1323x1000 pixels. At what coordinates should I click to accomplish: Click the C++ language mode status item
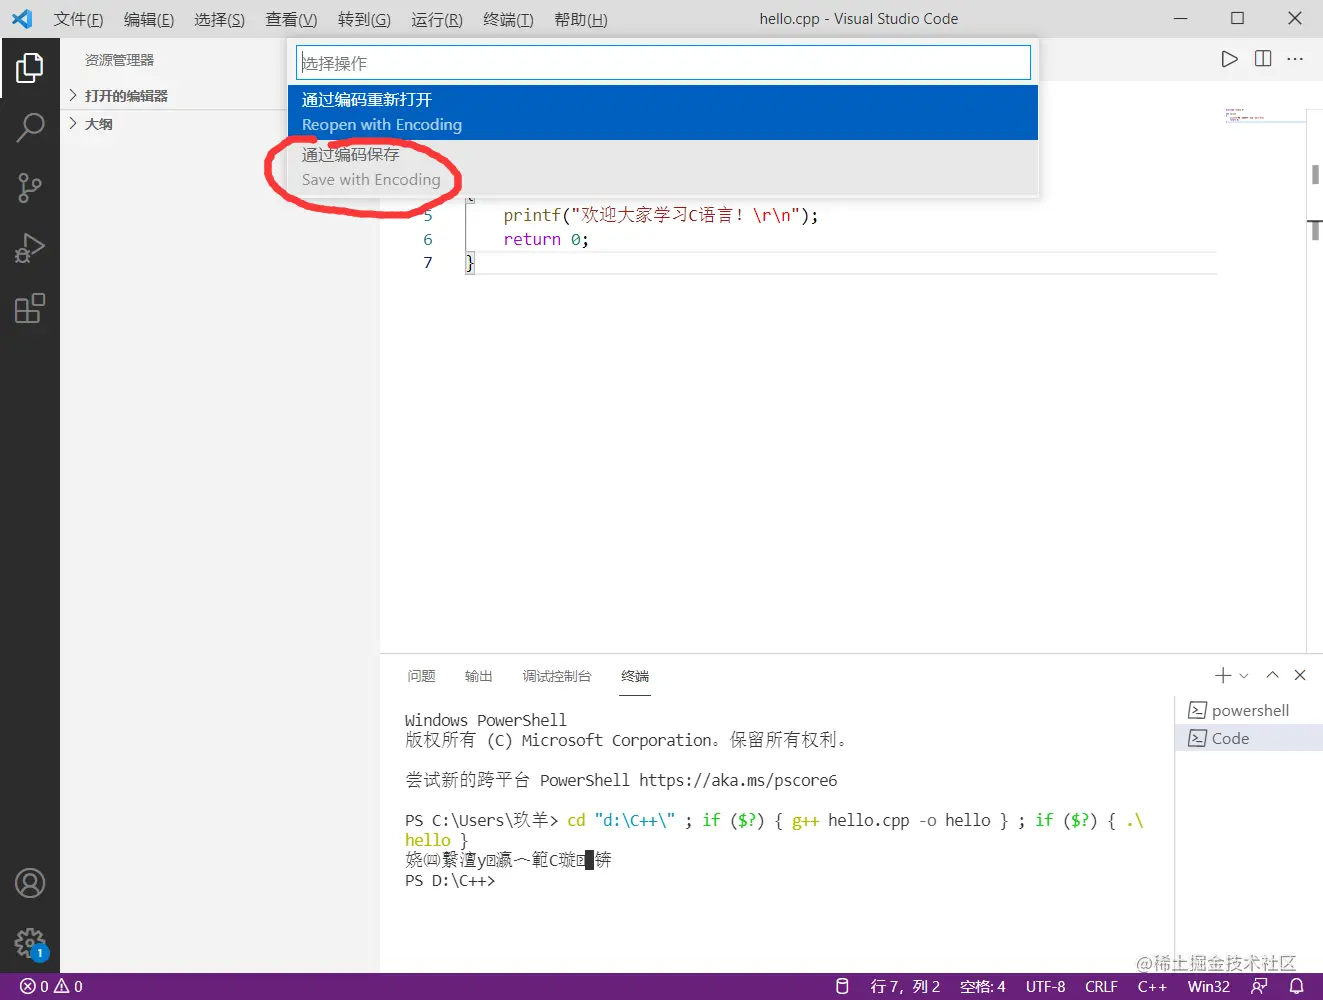coord(1152,986)
